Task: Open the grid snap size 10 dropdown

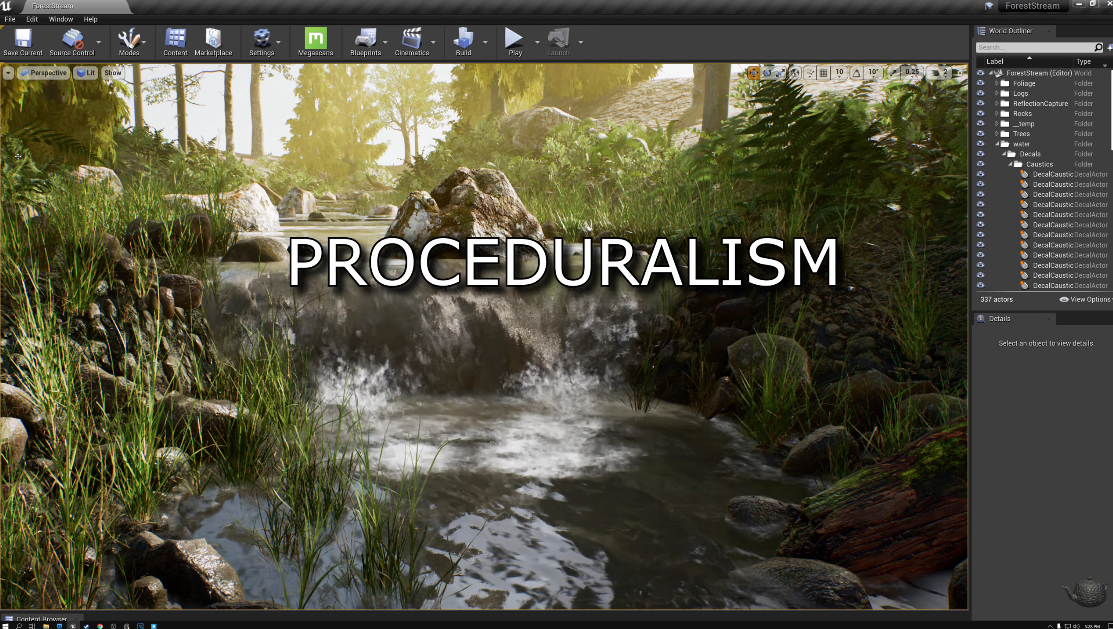Action: point(839,72)
